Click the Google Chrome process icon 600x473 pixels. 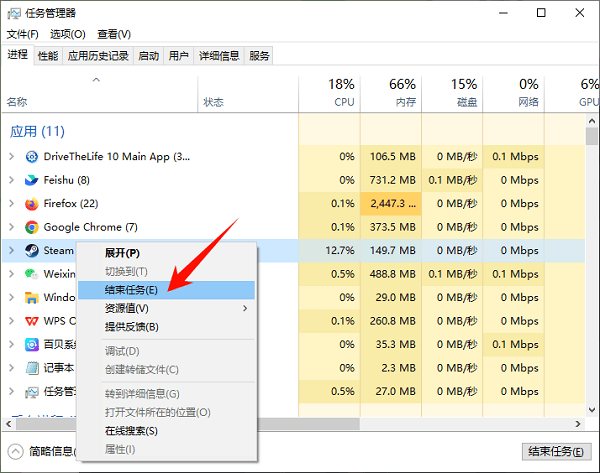[x=31, y=227]
